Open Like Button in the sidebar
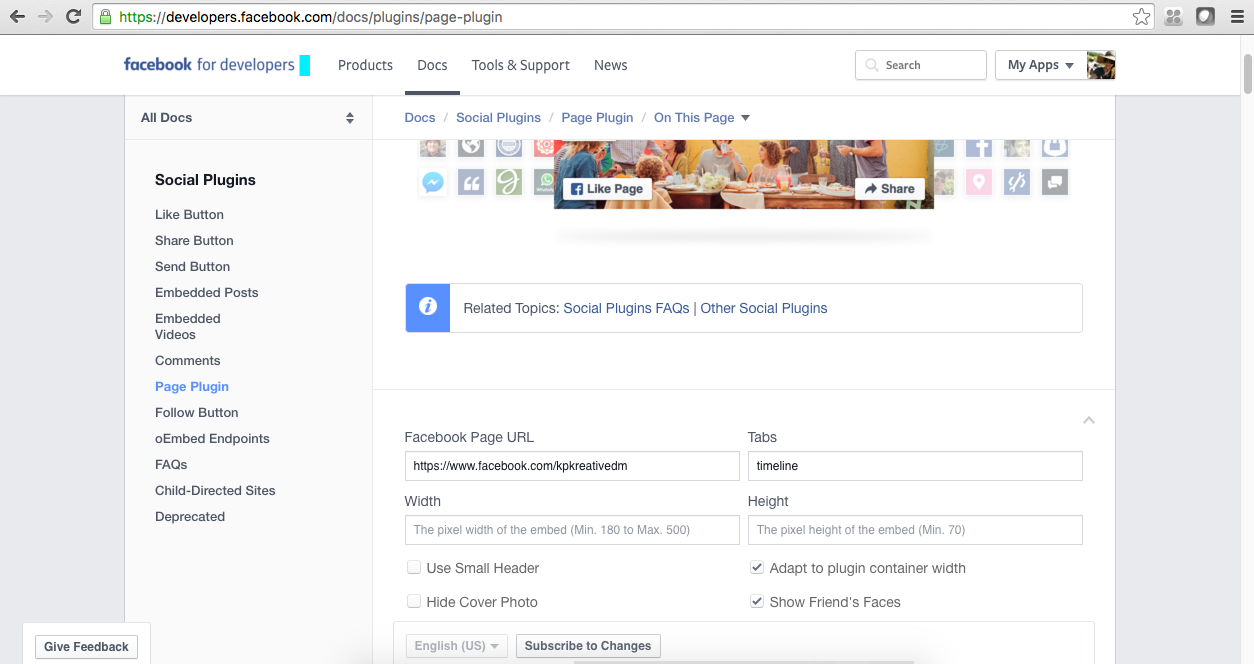This screenshot has width=1254, height=664. (189, 214)
